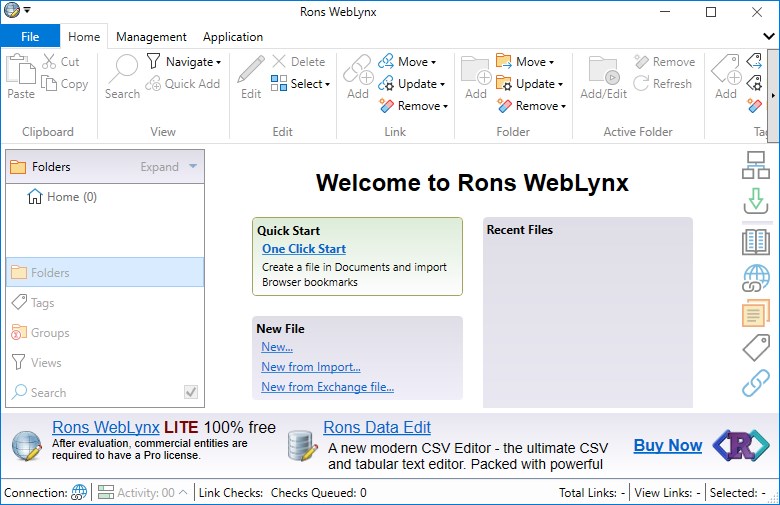Click the Delete button
The image size is (780, 505).
pyautogui.click(x=298, y=62)
